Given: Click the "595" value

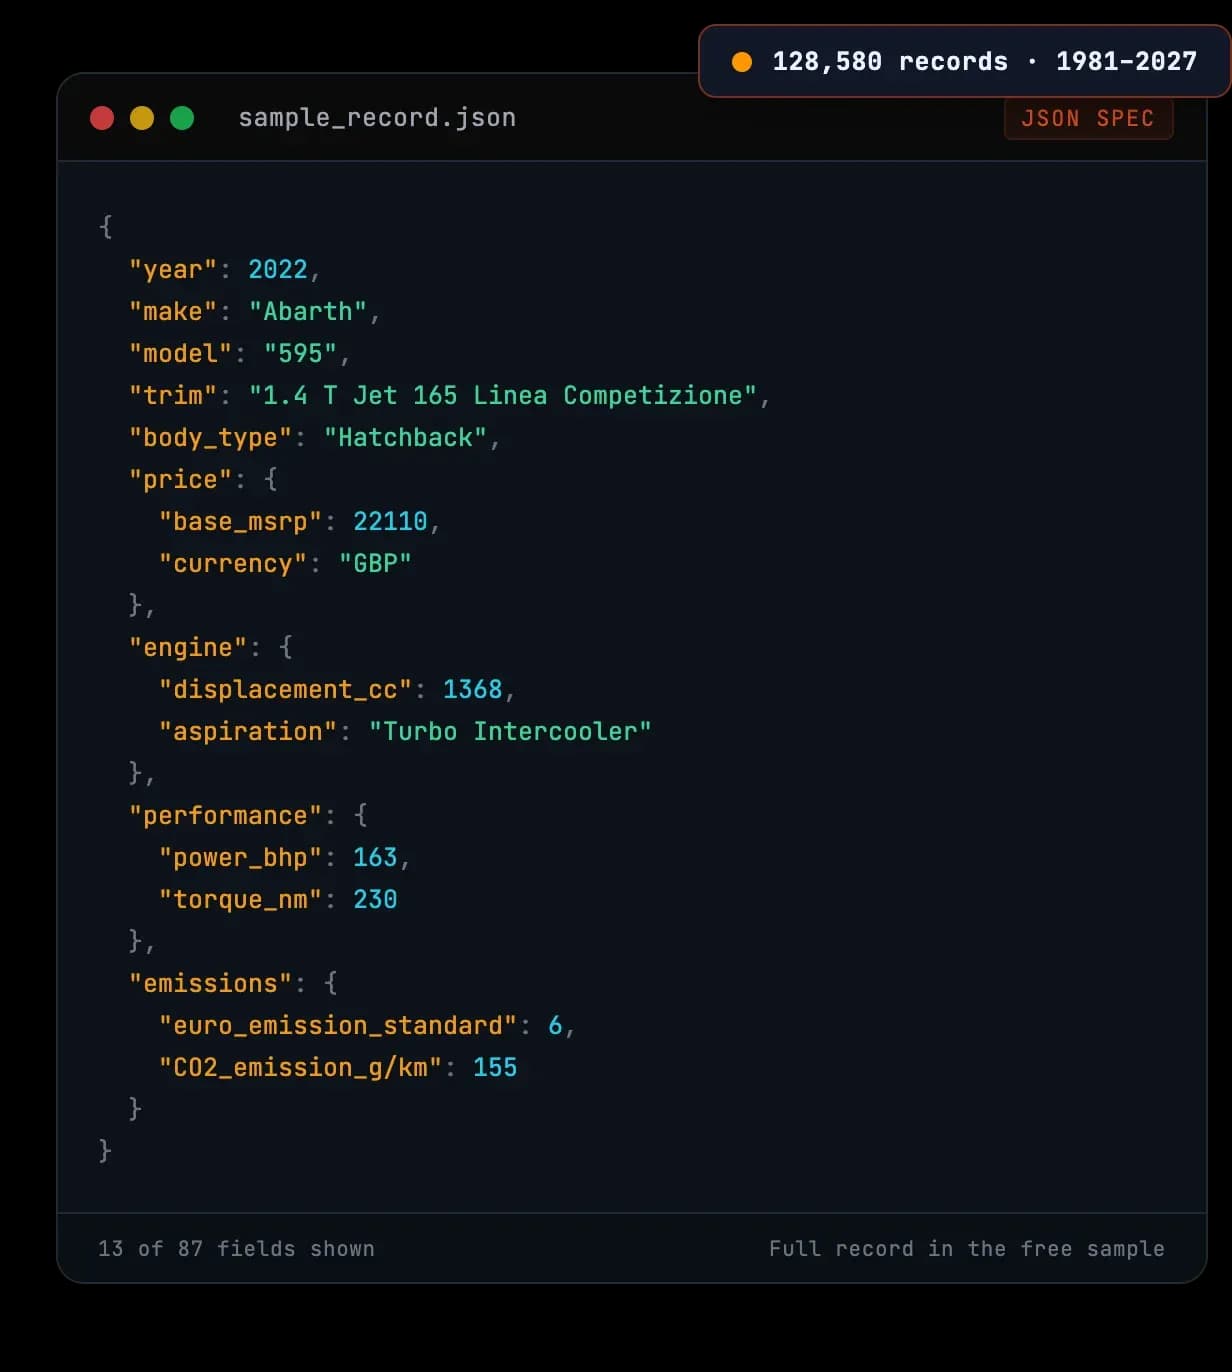Looking at the screenshot, I should click(300, 354).
